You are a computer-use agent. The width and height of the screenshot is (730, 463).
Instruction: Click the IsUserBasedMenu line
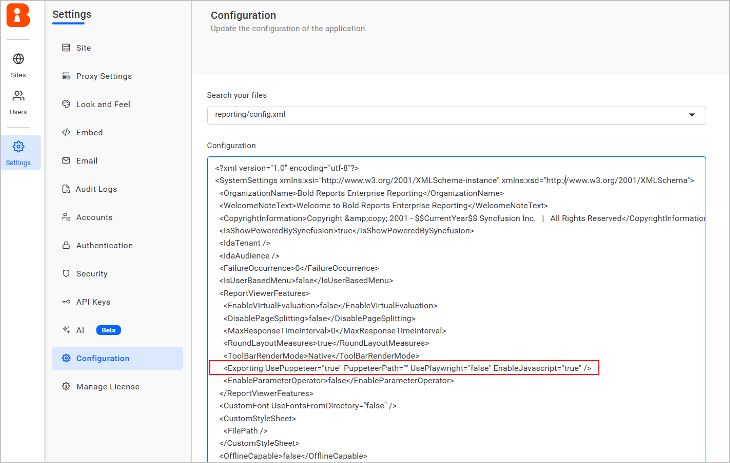(306, 280)
